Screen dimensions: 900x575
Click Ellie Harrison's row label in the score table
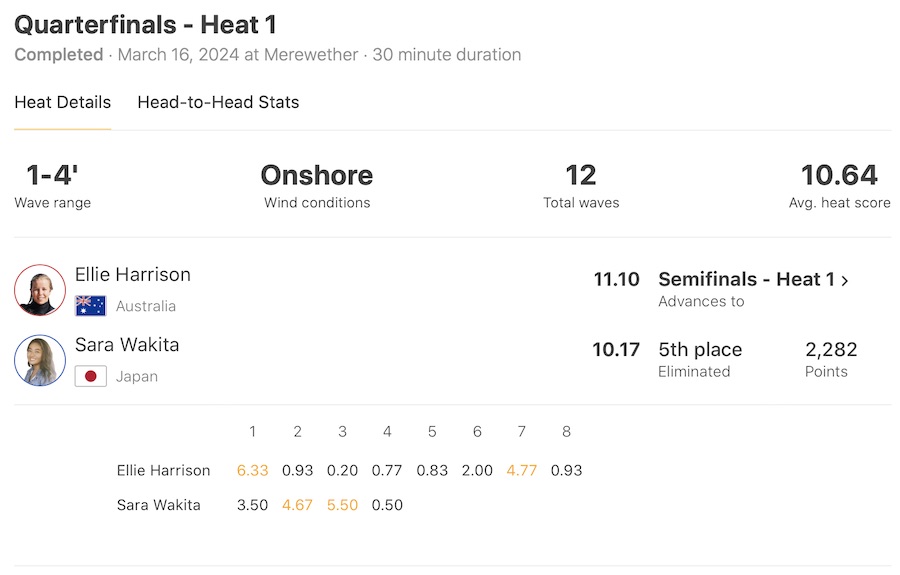(x=163, y=470)
